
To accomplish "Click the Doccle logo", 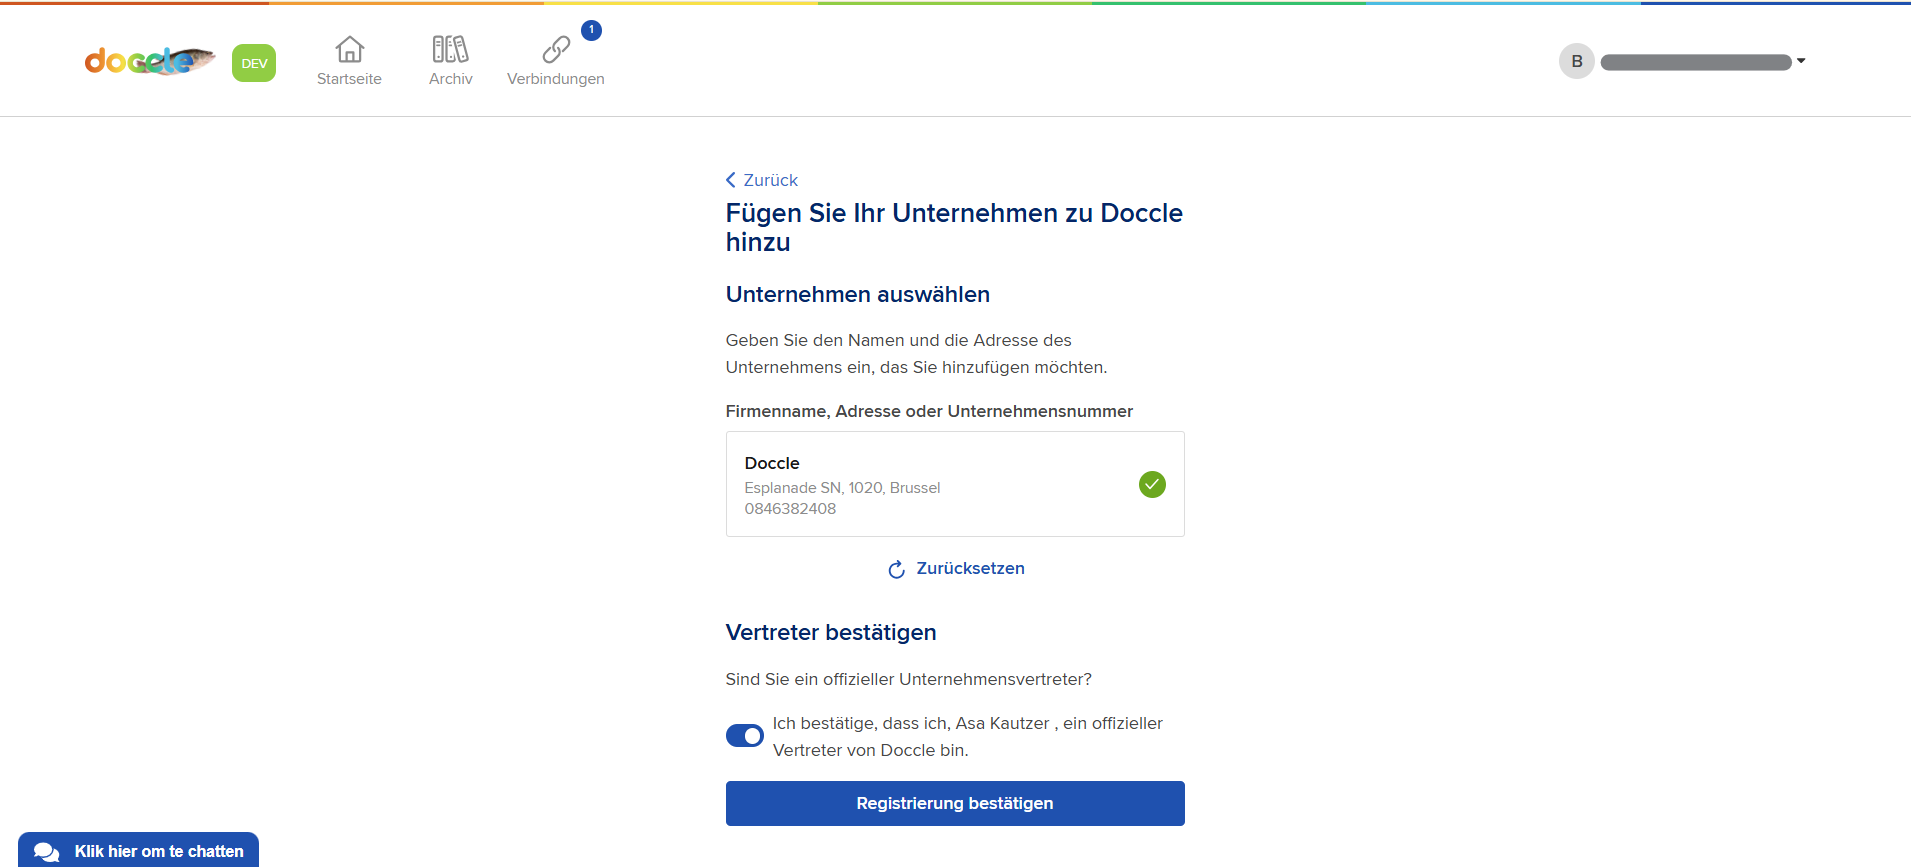I will (x=150, y=61).
